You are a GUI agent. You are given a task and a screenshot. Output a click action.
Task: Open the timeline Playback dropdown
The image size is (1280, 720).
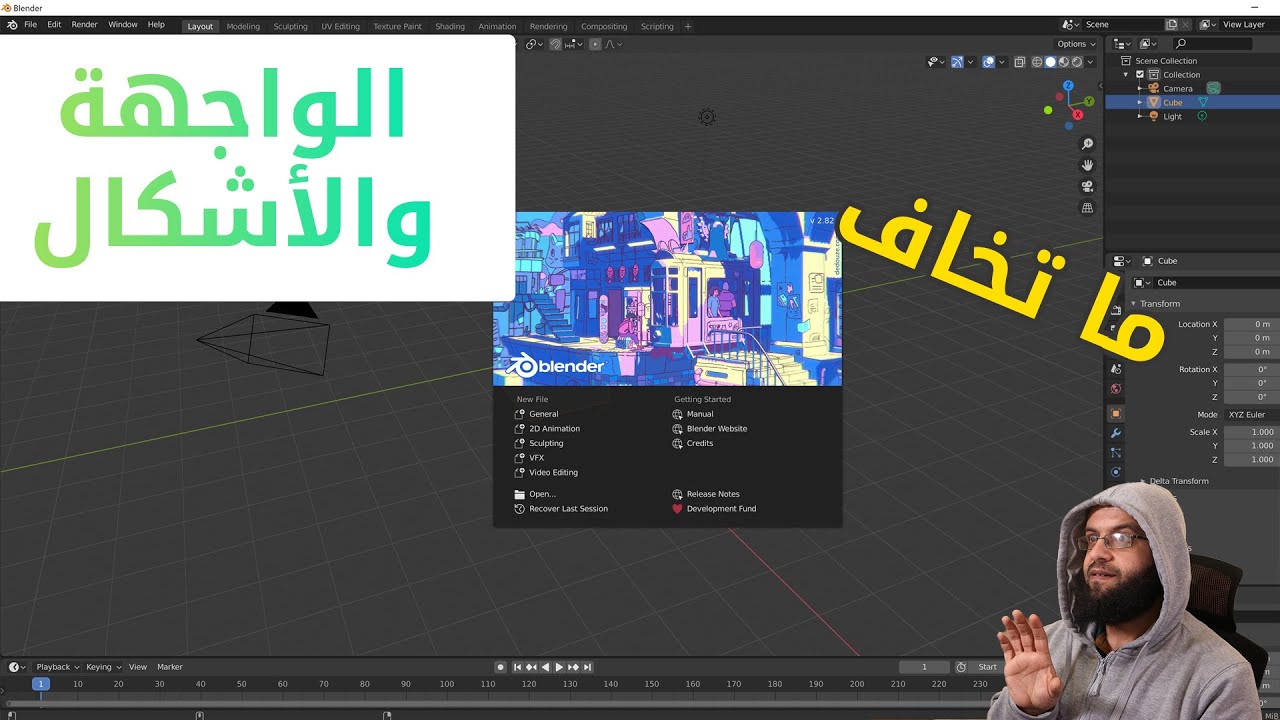[57, 667]
